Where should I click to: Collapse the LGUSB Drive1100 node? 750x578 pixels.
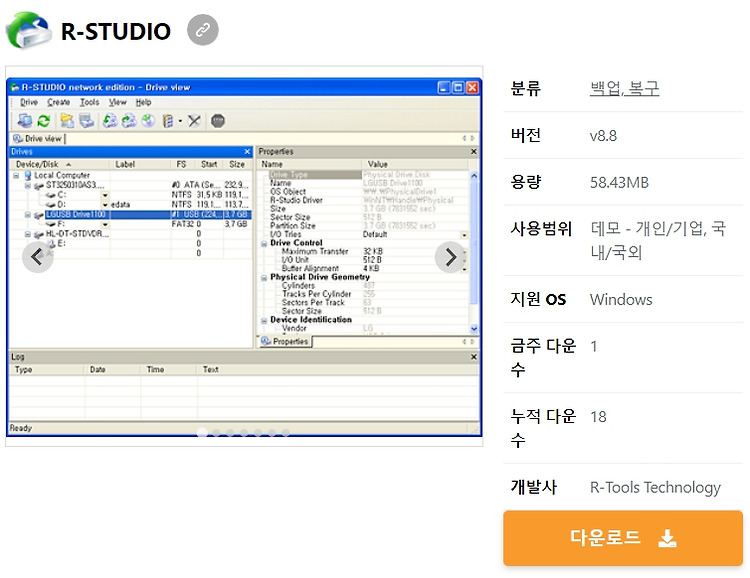click(28, 215)
